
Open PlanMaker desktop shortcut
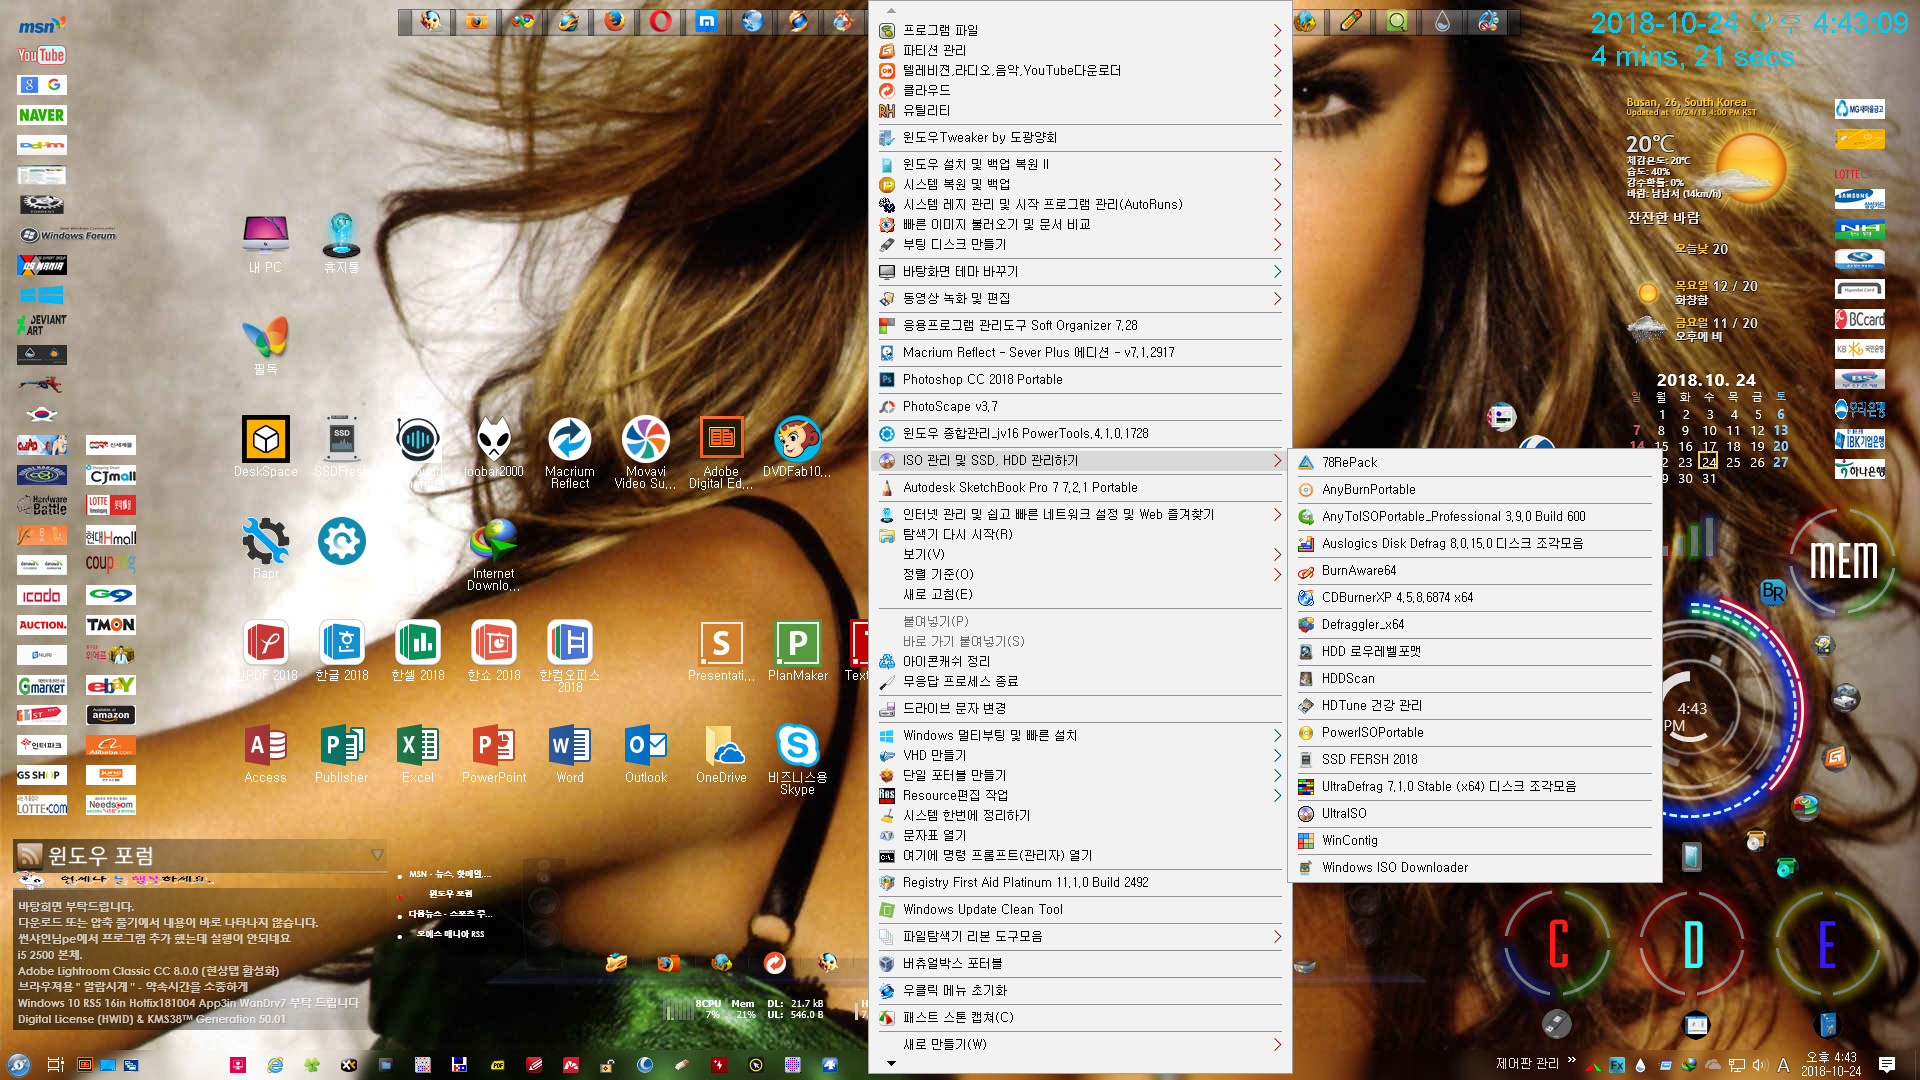click(x=797, y=651)
